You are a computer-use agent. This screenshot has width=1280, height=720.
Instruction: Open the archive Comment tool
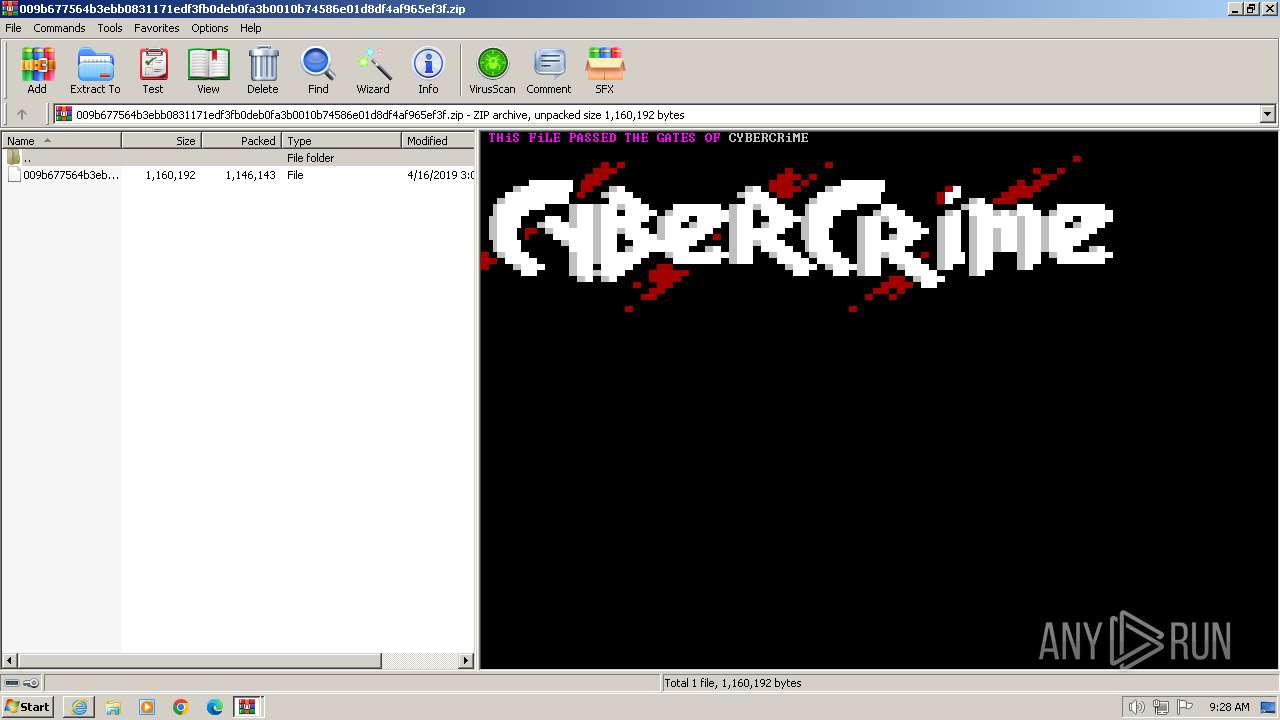pos(549,70)
